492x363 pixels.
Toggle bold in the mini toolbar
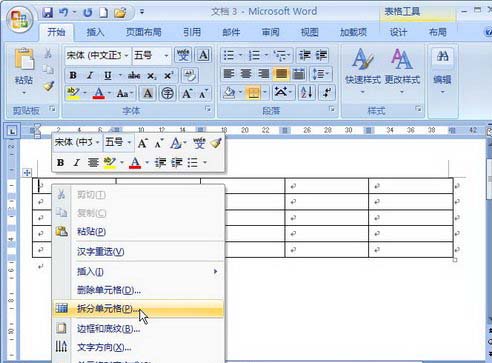pos(60,163)
